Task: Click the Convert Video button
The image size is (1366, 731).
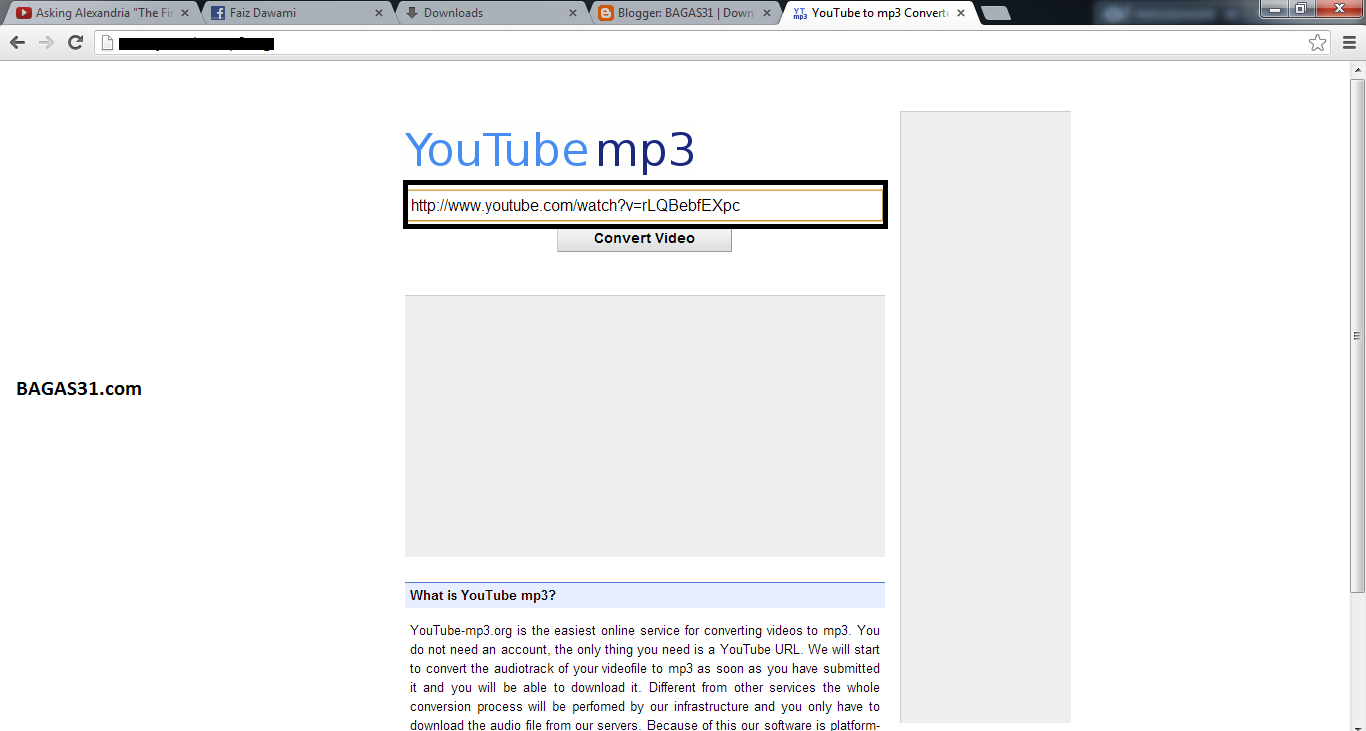Action: coord(644,238)
